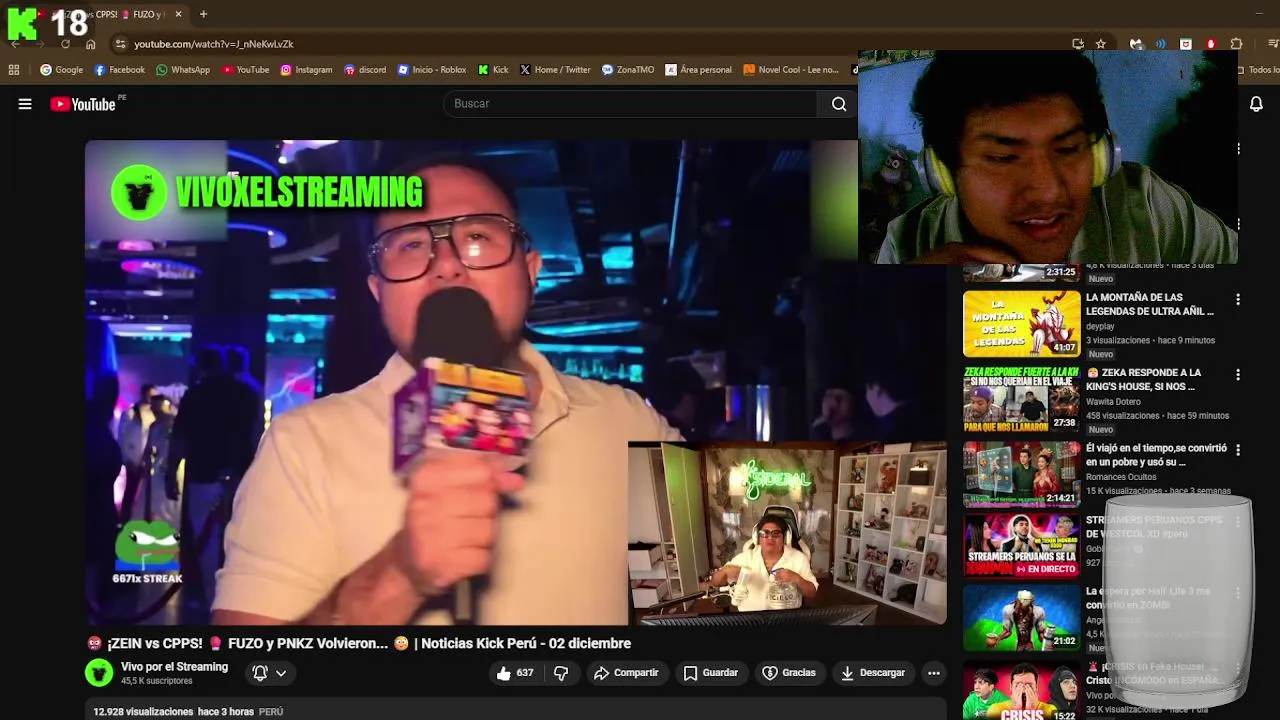Open the Novel Cool bookmark
Screen dimensions: 1280x720
pyautogui.click(x=791, y=70)
